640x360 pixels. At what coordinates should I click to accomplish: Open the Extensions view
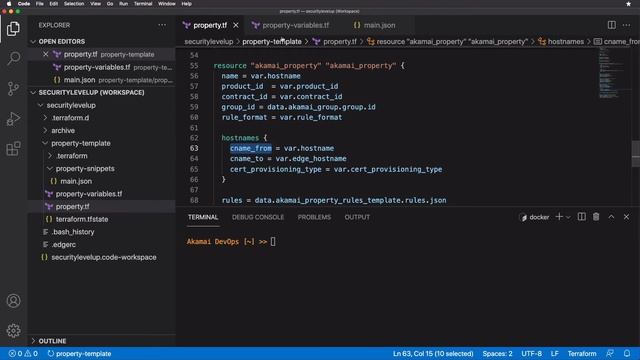coord(13,149)
